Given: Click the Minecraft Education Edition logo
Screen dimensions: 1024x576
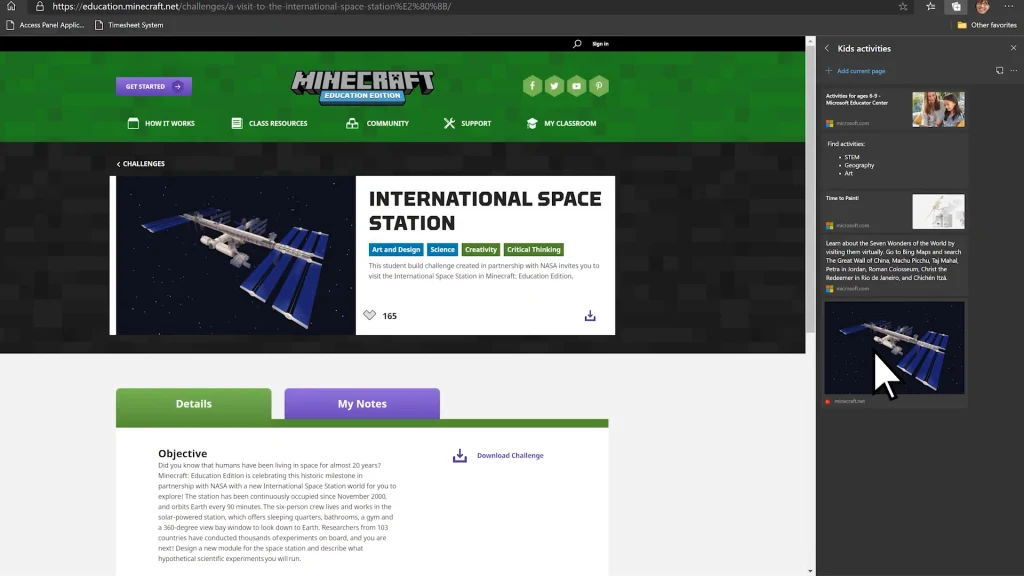Looking at the screenshot, I should [x=362, y=88].
